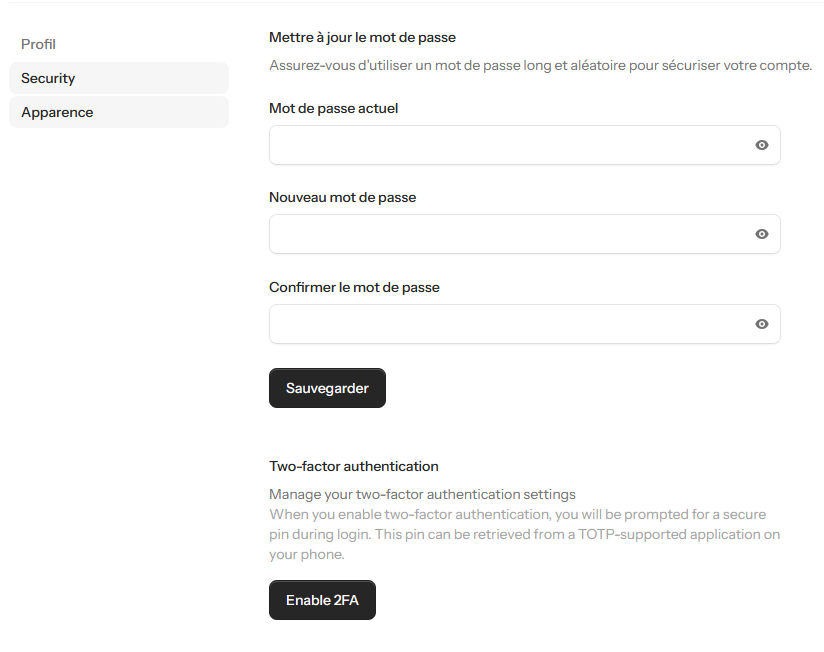The height and width of the screenshot is (652, 824).
Task: Click the Sauvegarder button
Action: tap(327, 388)
